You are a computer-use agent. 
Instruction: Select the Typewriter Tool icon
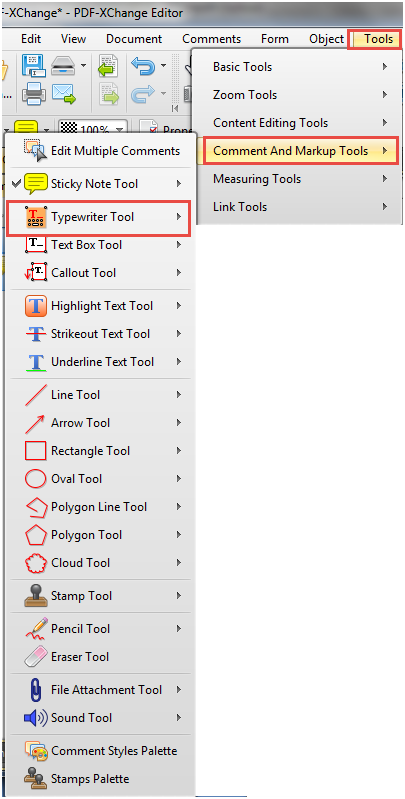[x=36, y=217]
